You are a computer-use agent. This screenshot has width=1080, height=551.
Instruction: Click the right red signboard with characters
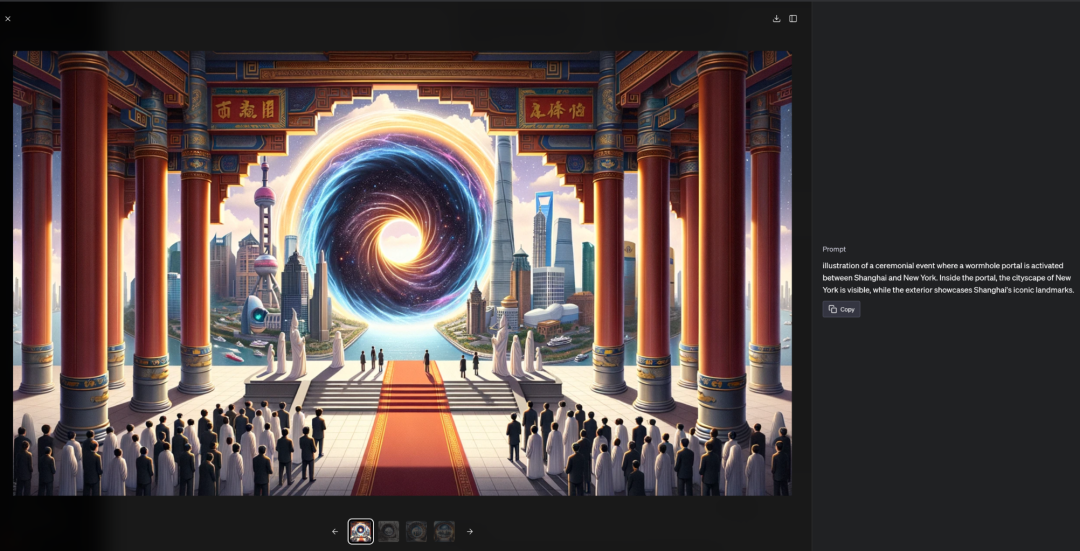point(556,109)
